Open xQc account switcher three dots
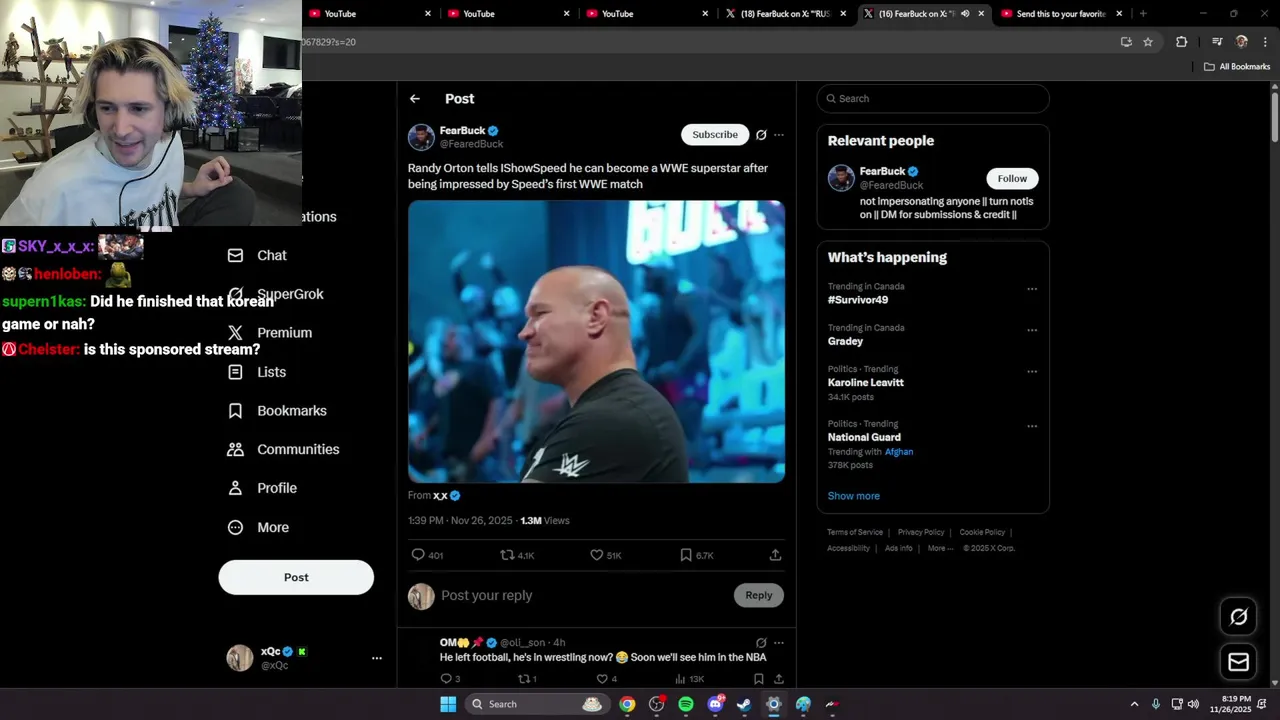 click(377, 658)
